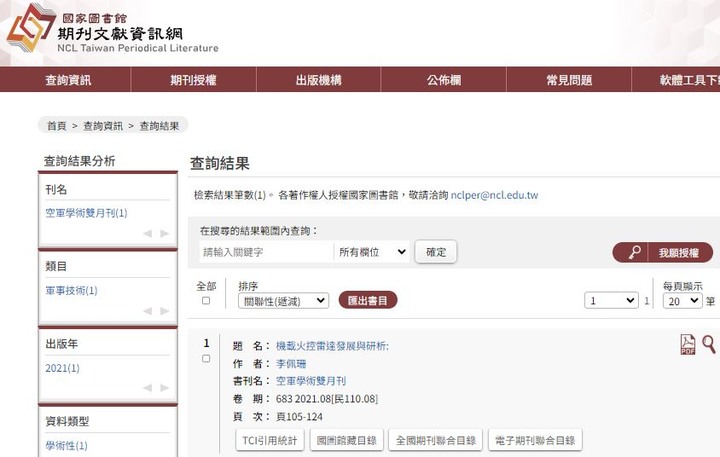Click the TCI引用統計 button
The image size is (720, 457).
click(270, 440)
